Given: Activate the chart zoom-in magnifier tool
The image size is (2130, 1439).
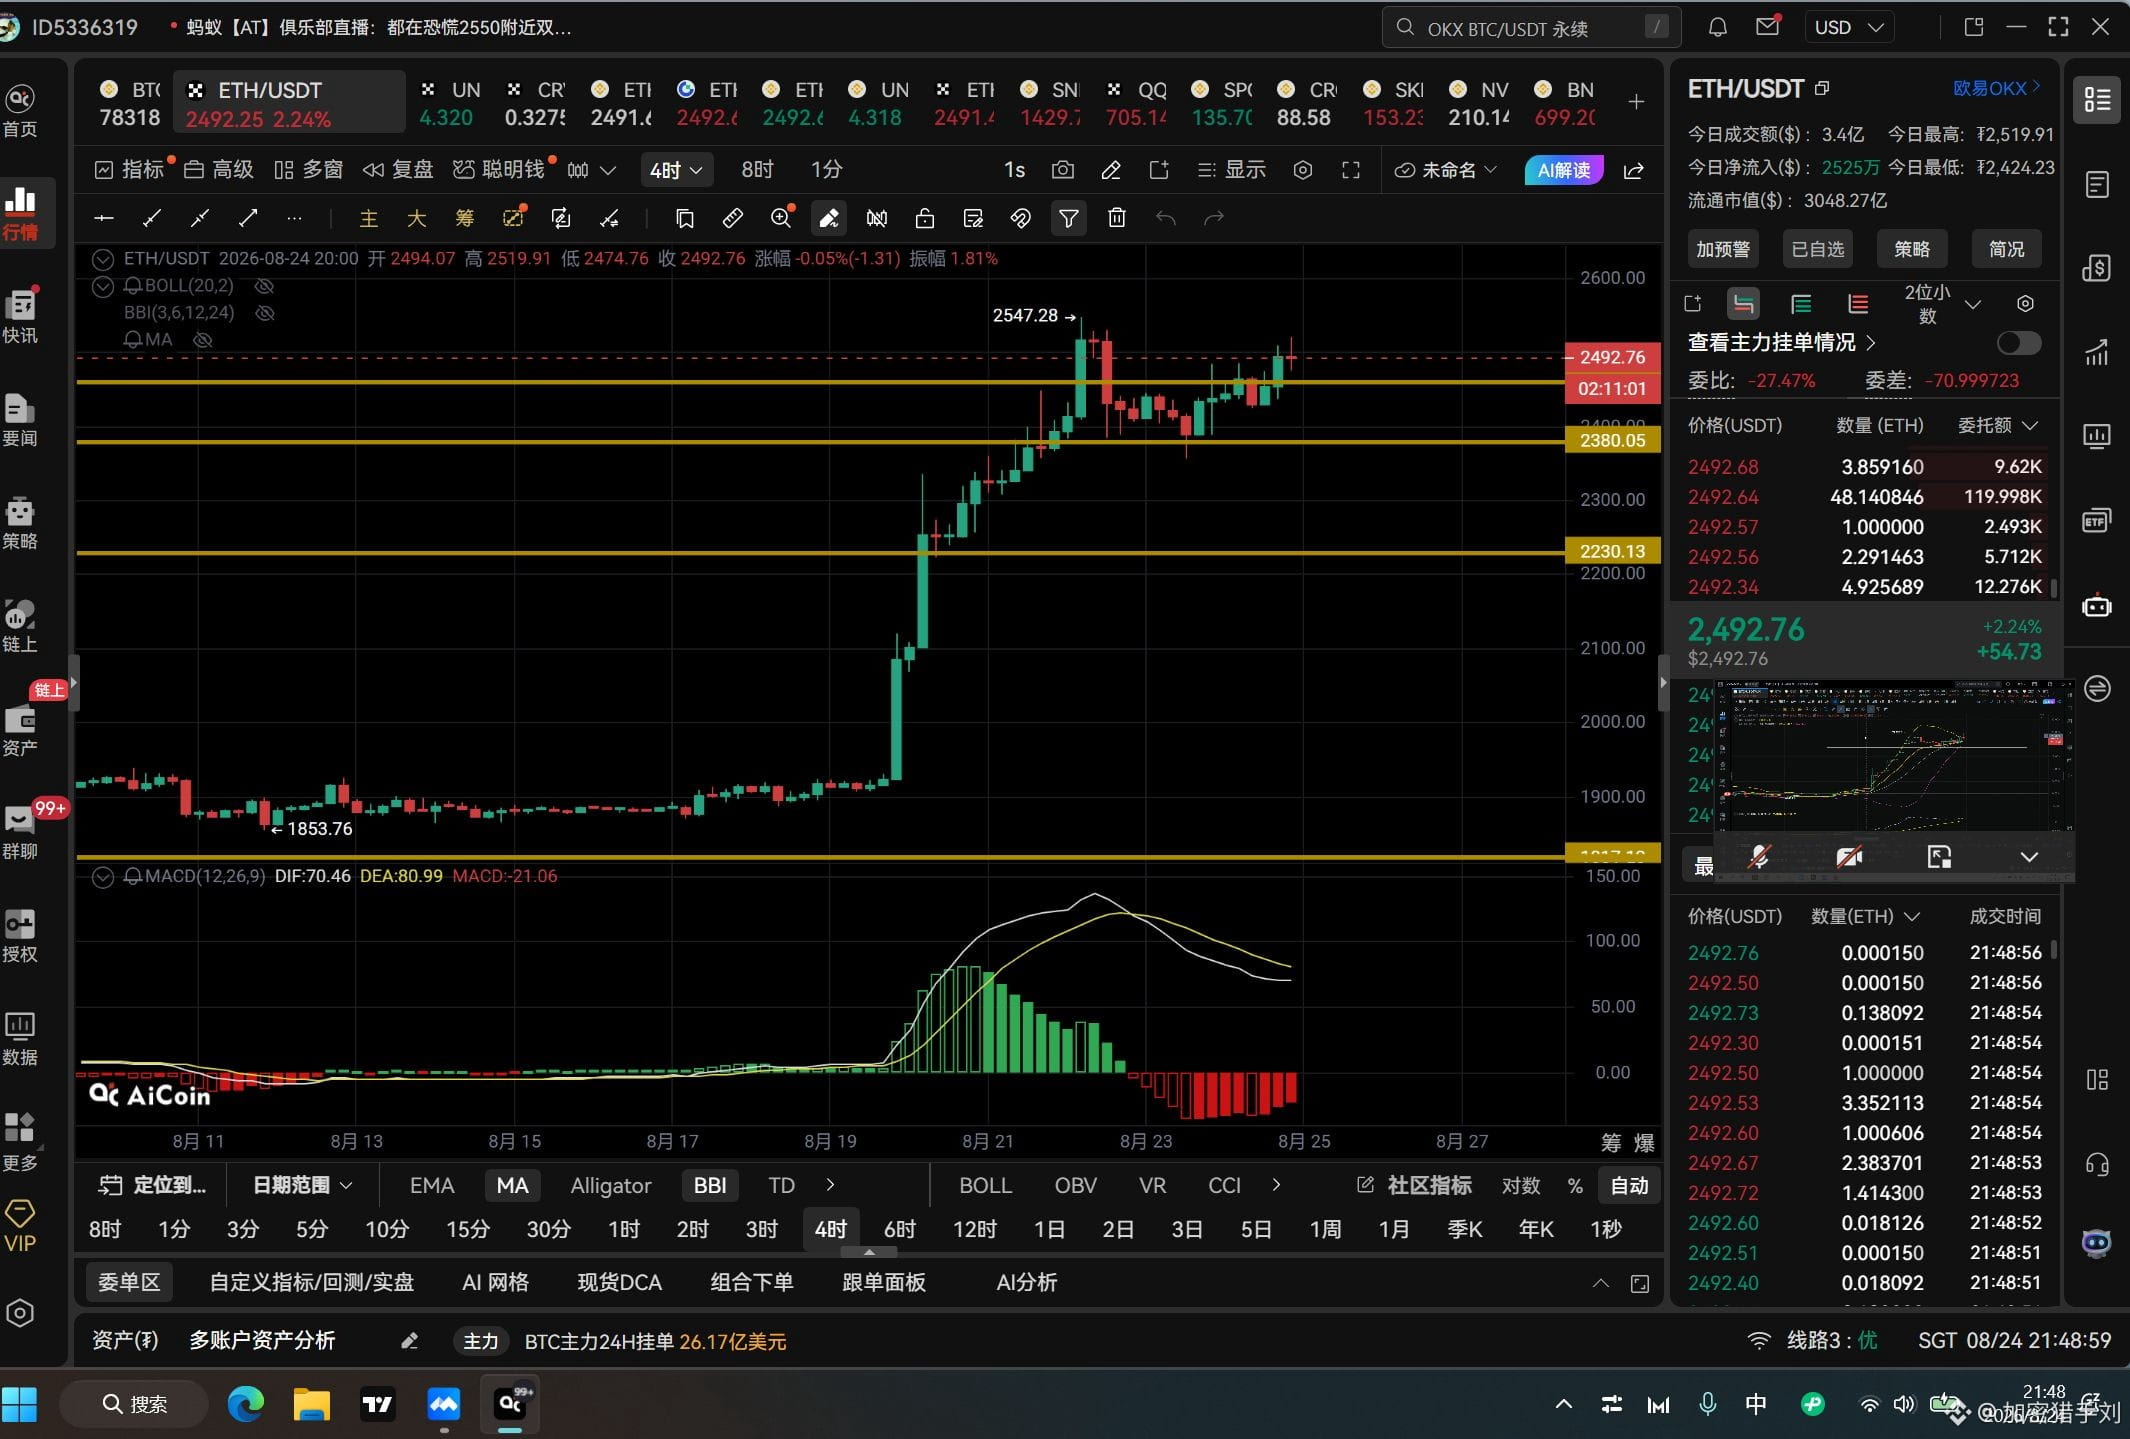Looking at the screenshot, I should pyautogui.click(x=781, y=218).
